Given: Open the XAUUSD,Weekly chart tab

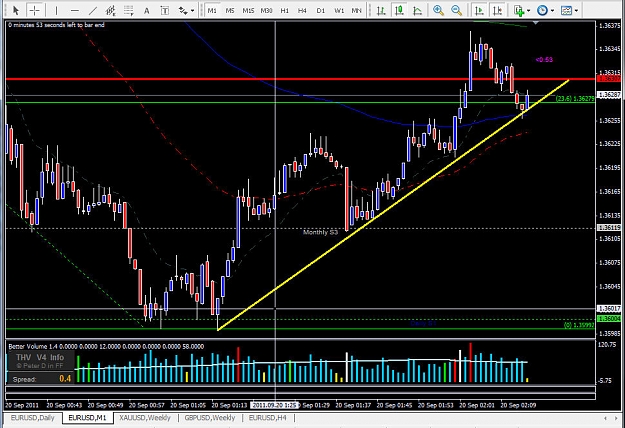Looking at the screenshot, I should (x=145, y=418).
